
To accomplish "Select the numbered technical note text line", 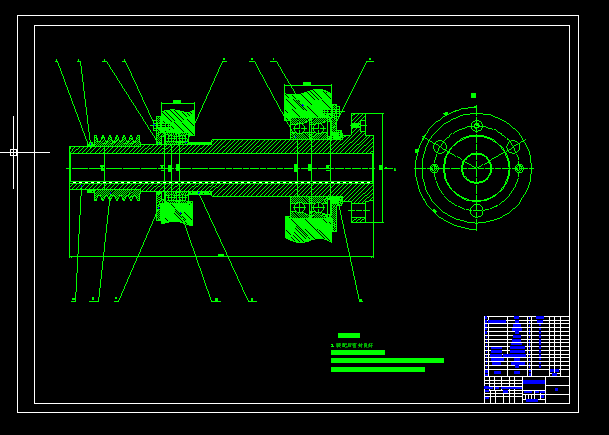I will pyautogui.click(x=352, y=345).
